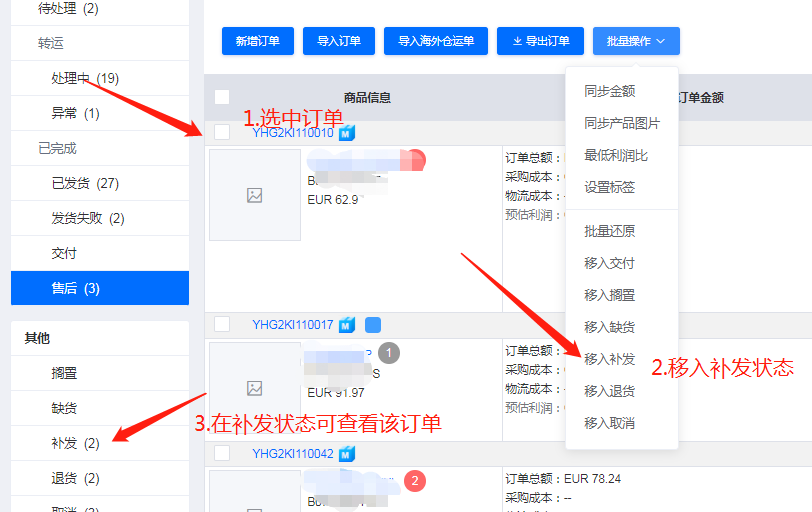Click the 新增订单 button
This screenshot has width=812, height=512.
pos(258,41)
